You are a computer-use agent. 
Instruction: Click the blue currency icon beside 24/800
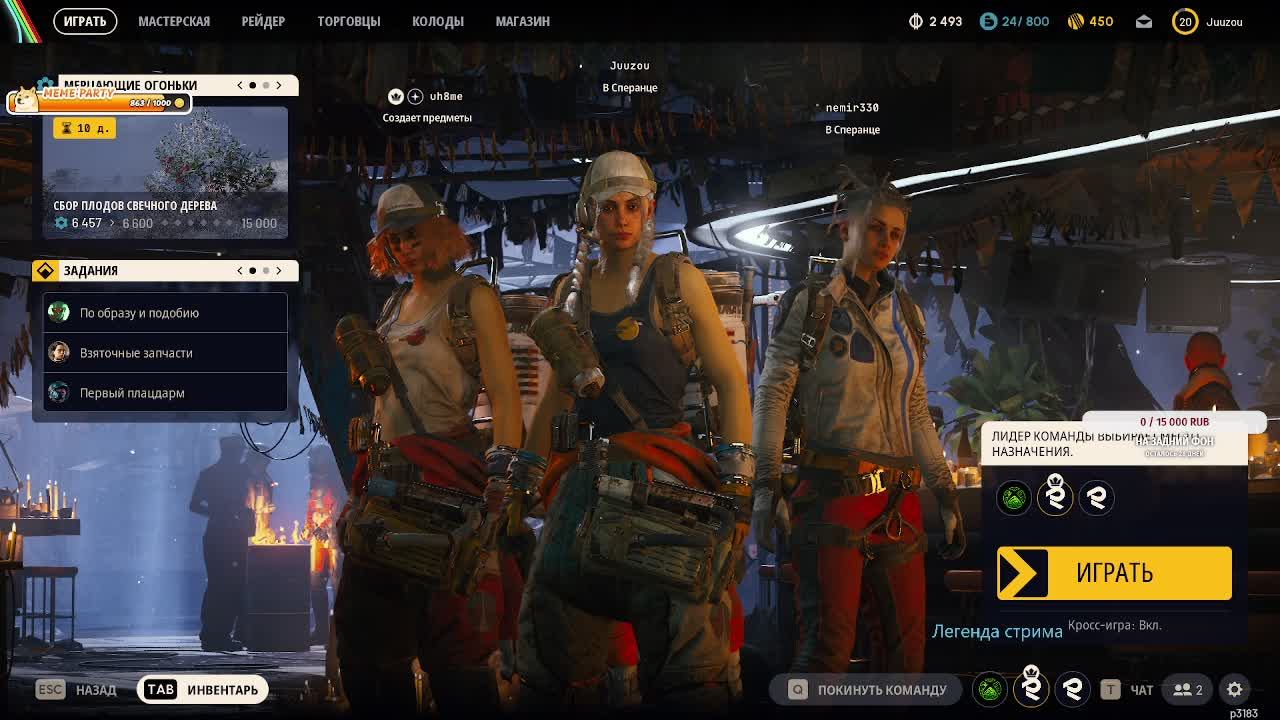click(x=988, y=21)
